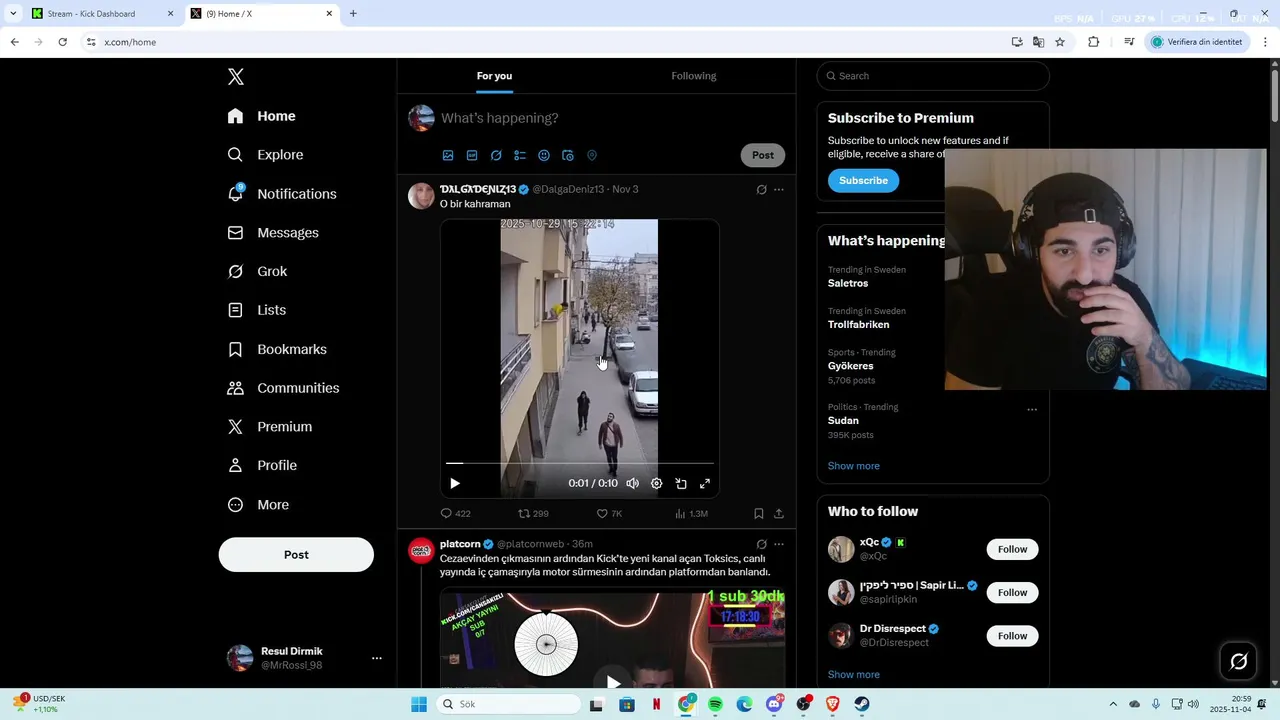Open Lists in the sidebar
This screenshot has height=720, width=1280.
click(257, 310)
